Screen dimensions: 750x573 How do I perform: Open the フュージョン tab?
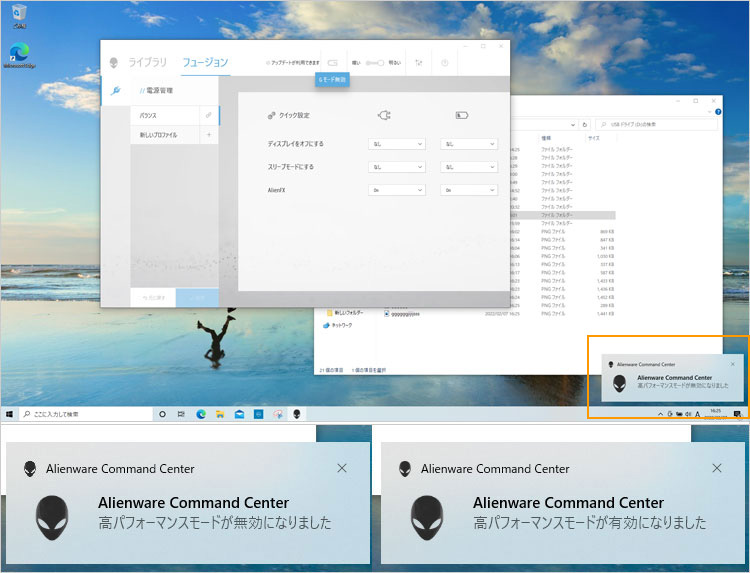(x=206, y=62)
